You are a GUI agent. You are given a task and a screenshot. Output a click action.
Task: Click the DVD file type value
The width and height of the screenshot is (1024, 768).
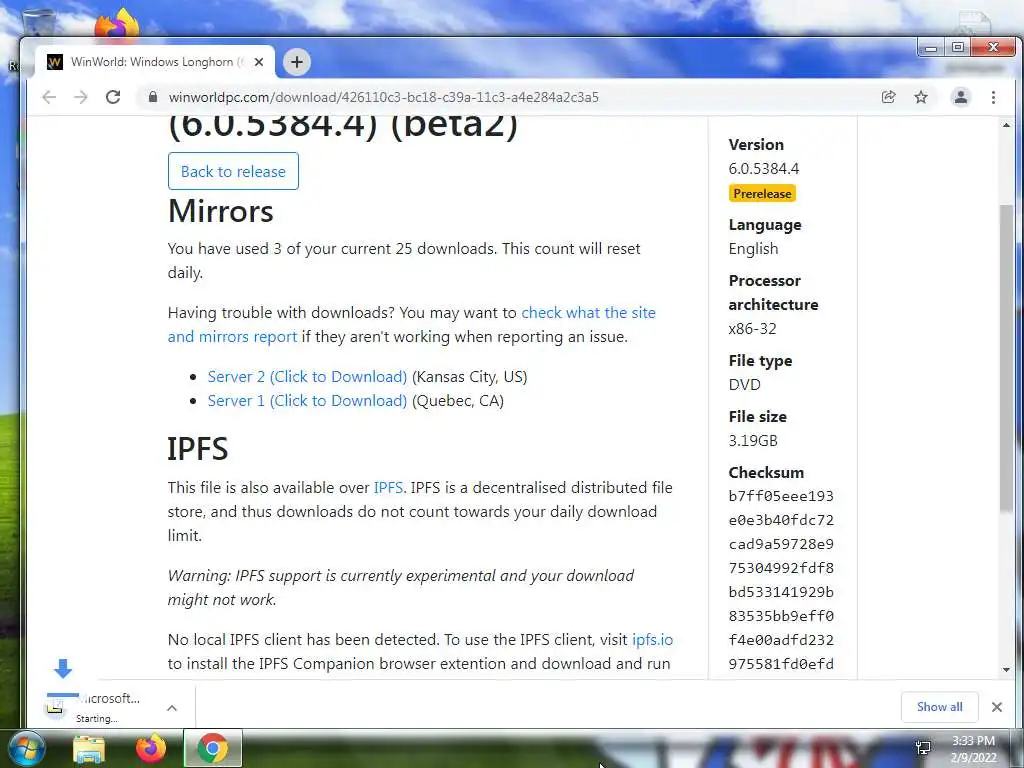(744, 385)
